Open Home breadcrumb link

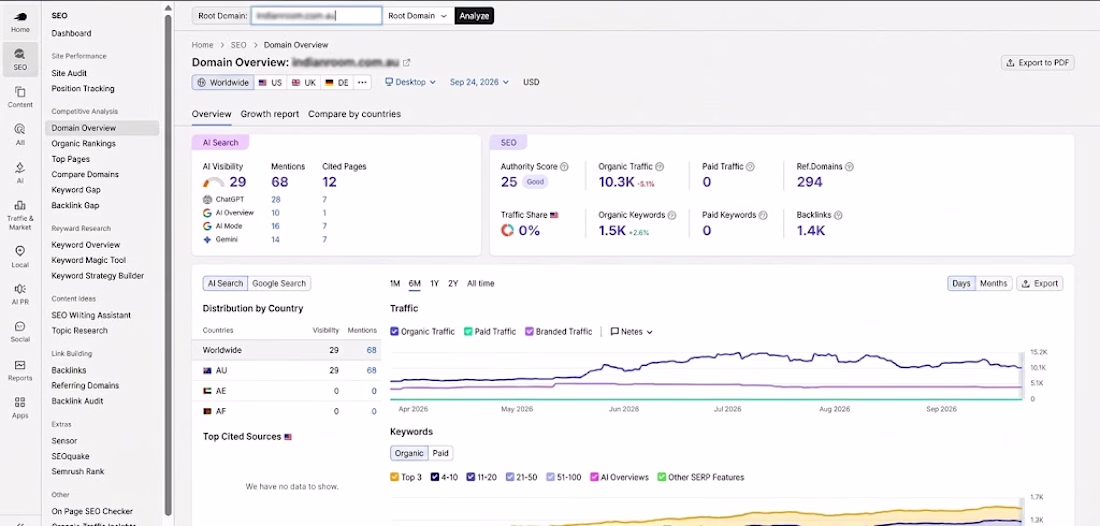coord(202,45)
